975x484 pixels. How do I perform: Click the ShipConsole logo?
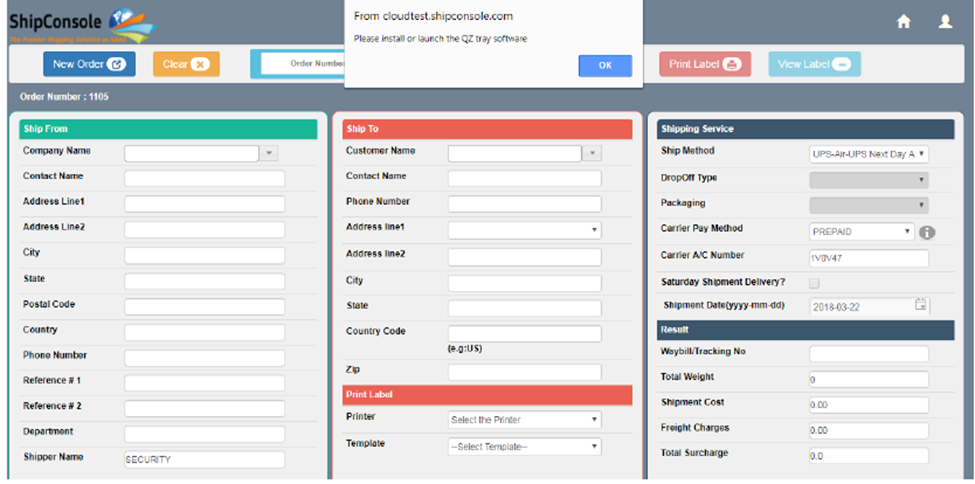[82, 24]
